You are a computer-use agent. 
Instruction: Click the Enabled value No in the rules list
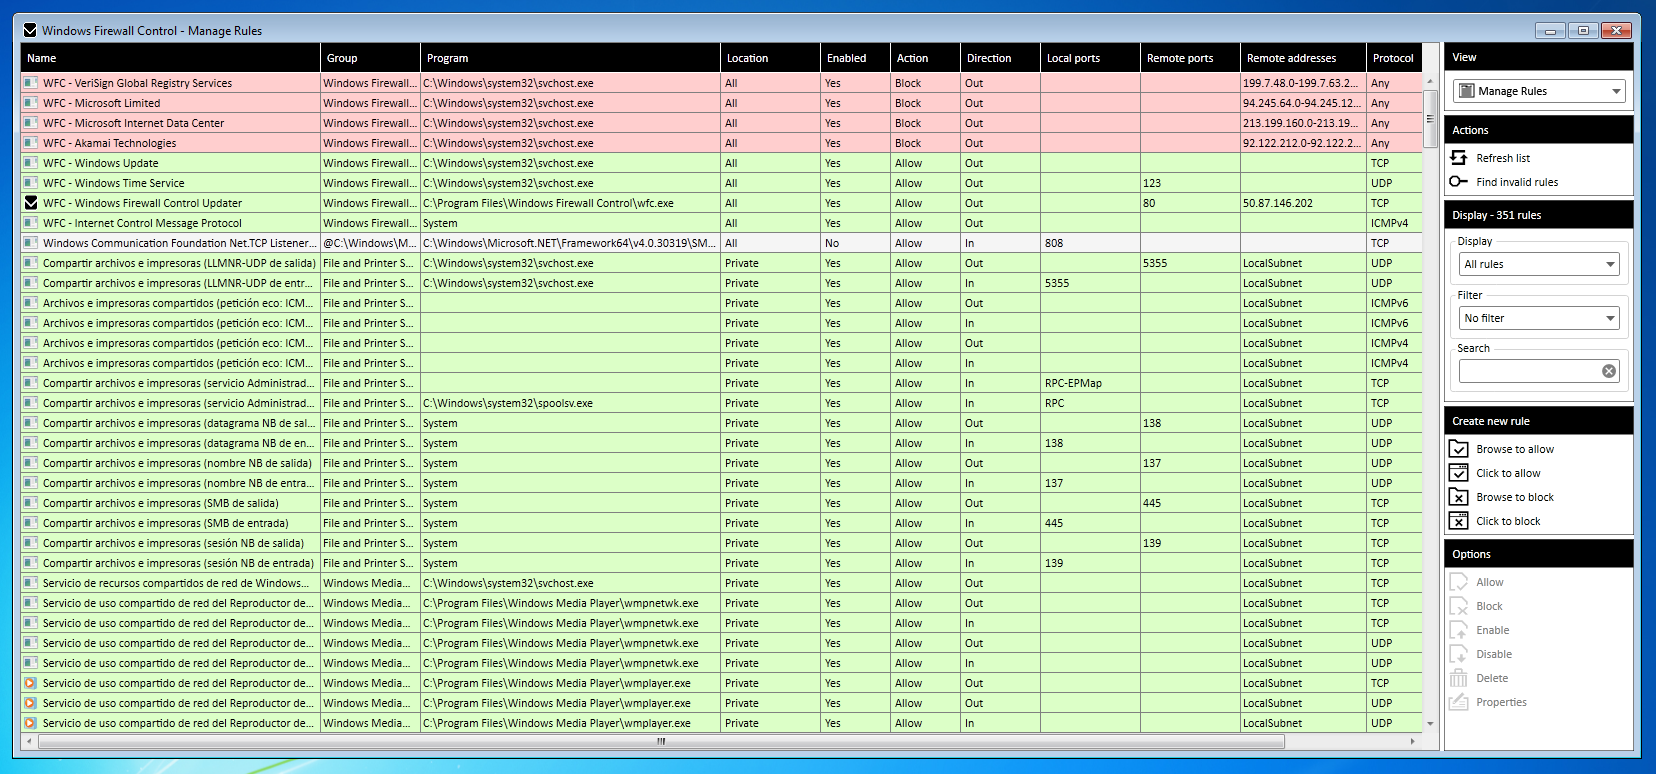pyautogui.click(x=832, y=243)
